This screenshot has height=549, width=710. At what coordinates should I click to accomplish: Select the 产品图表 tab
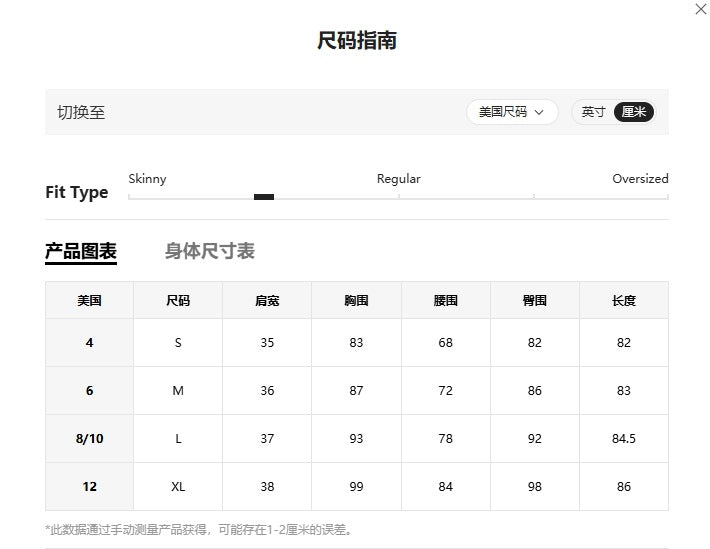(81, 251)
